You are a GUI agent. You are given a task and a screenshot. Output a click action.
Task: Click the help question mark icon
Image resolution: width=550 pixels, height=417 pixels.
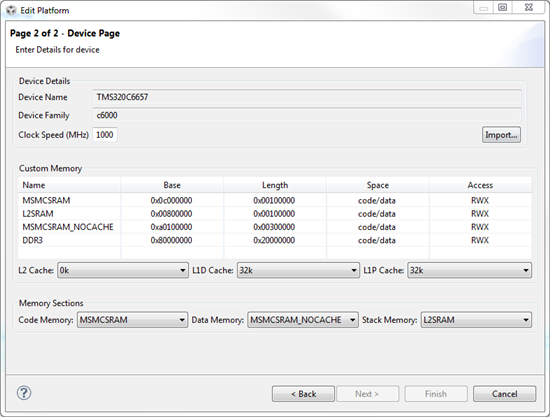(24, 393)
